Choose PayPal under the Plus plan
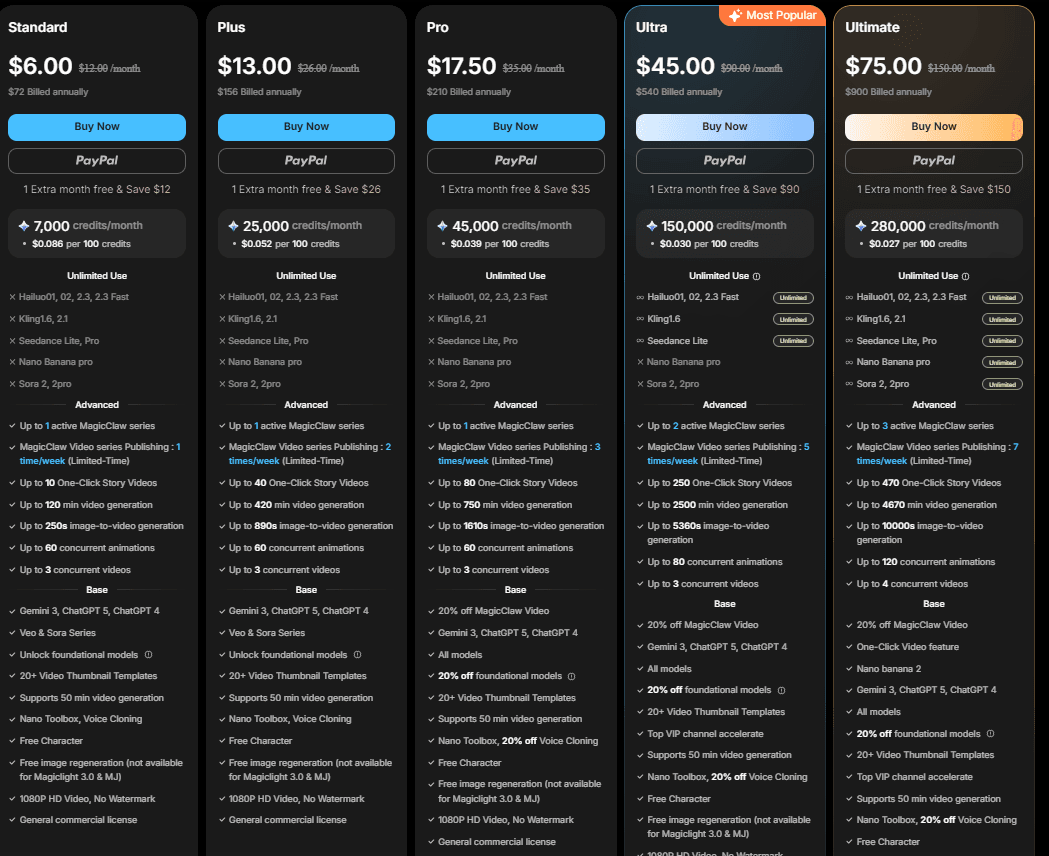This screenshot has width=1049, height=856. click(306, 160)
